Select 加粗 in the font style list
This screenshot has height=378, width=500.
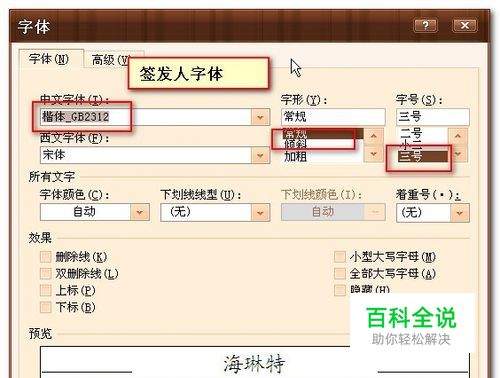295,156
